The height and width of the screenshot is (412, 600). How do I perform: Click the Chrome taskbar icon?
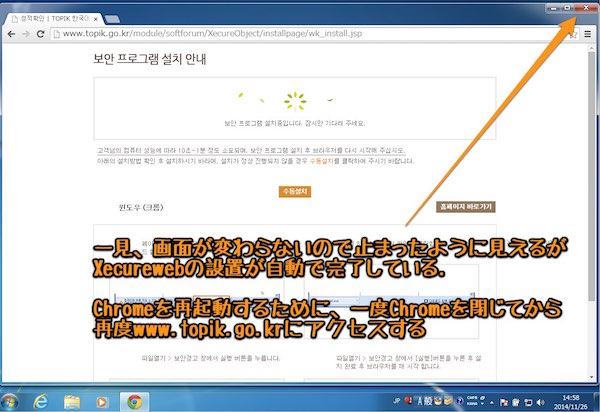click(134, 402)
